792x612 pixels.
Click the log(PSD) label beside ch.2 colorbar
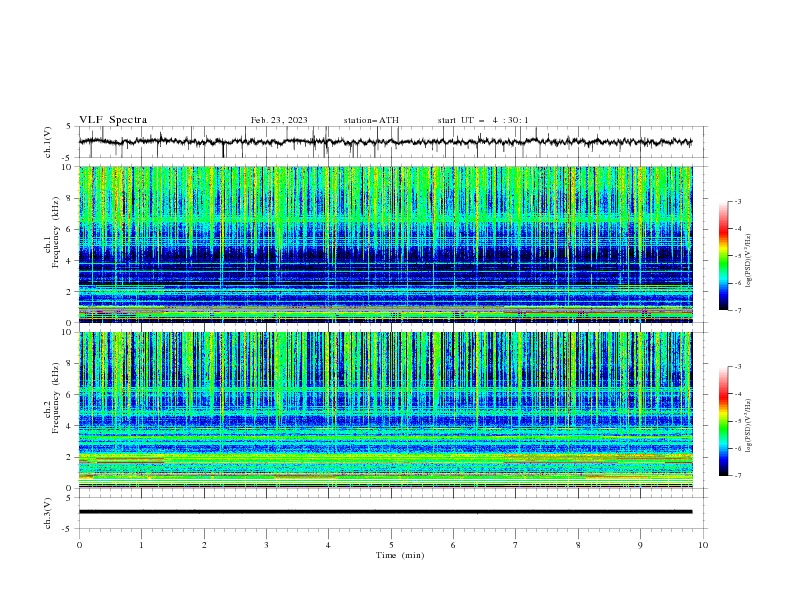tap(748, 425)
